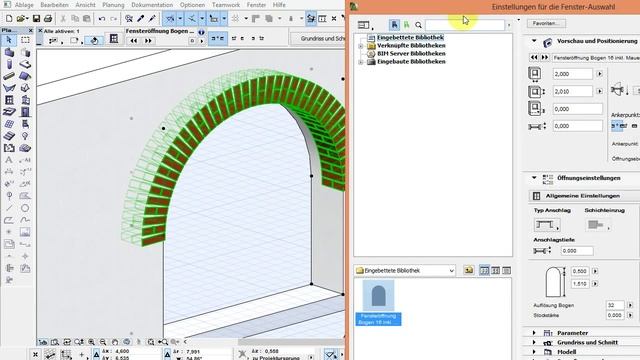
Task: Click the syringe inject parameters icon
Action: pyautogui.click(x=152, y=18)
